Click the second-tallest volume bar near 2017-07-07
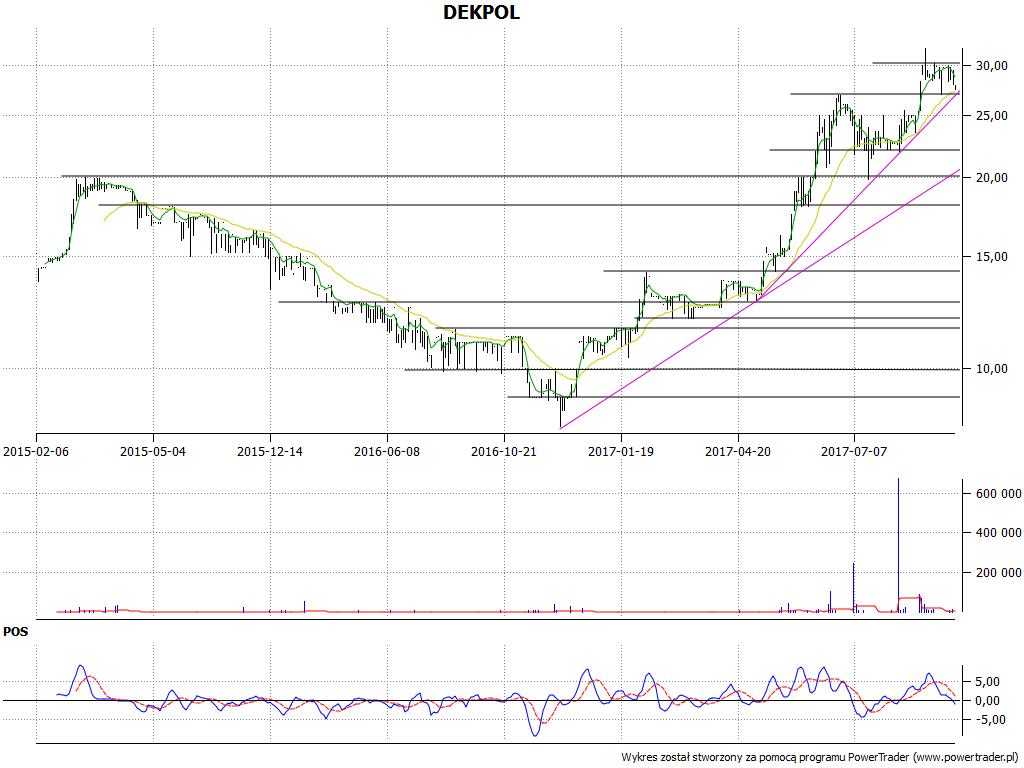Image resolution: width=1024 pixels, height=768 pixels. coord(854,588)
